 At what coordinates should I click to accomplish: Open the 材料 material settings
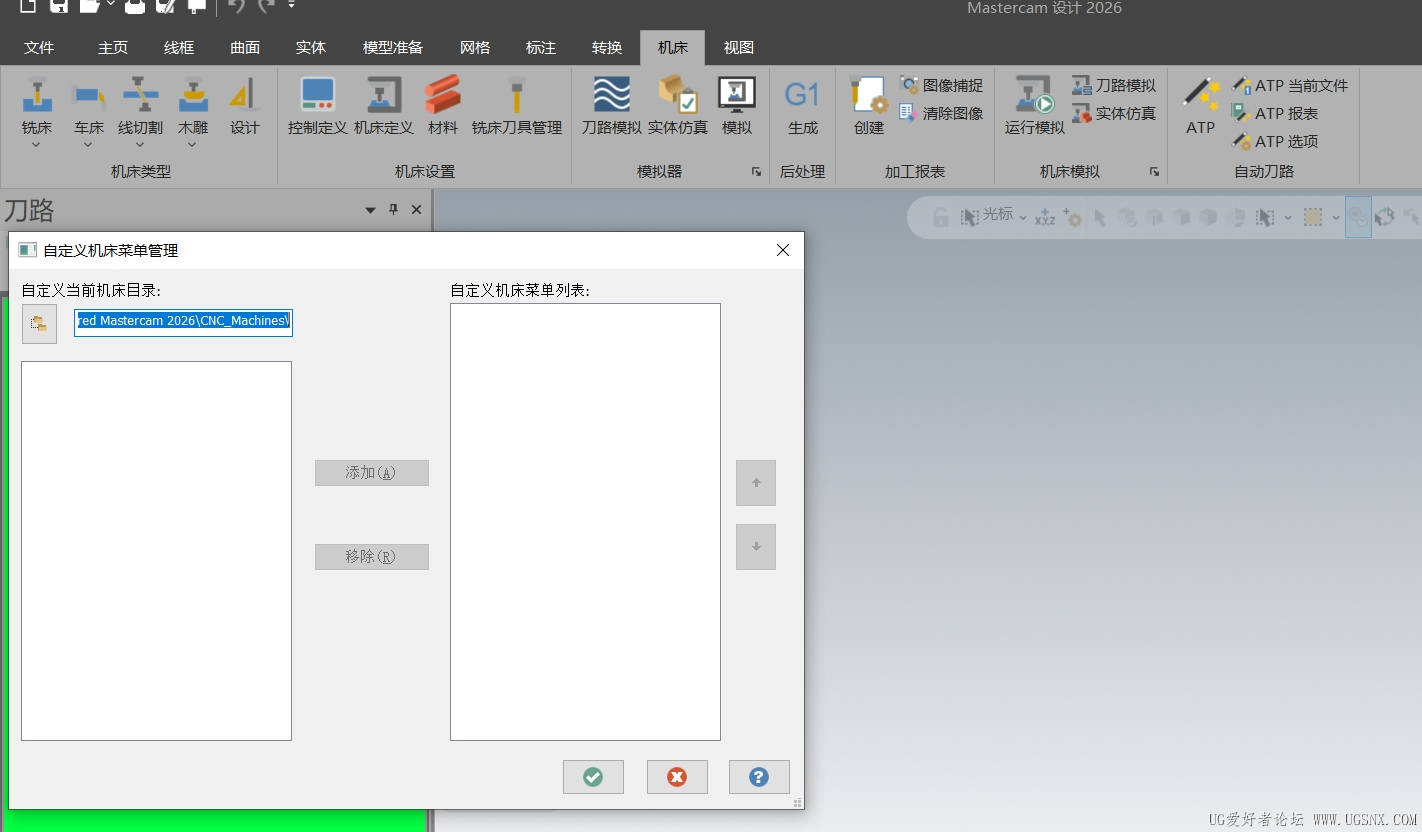point(443,107)
